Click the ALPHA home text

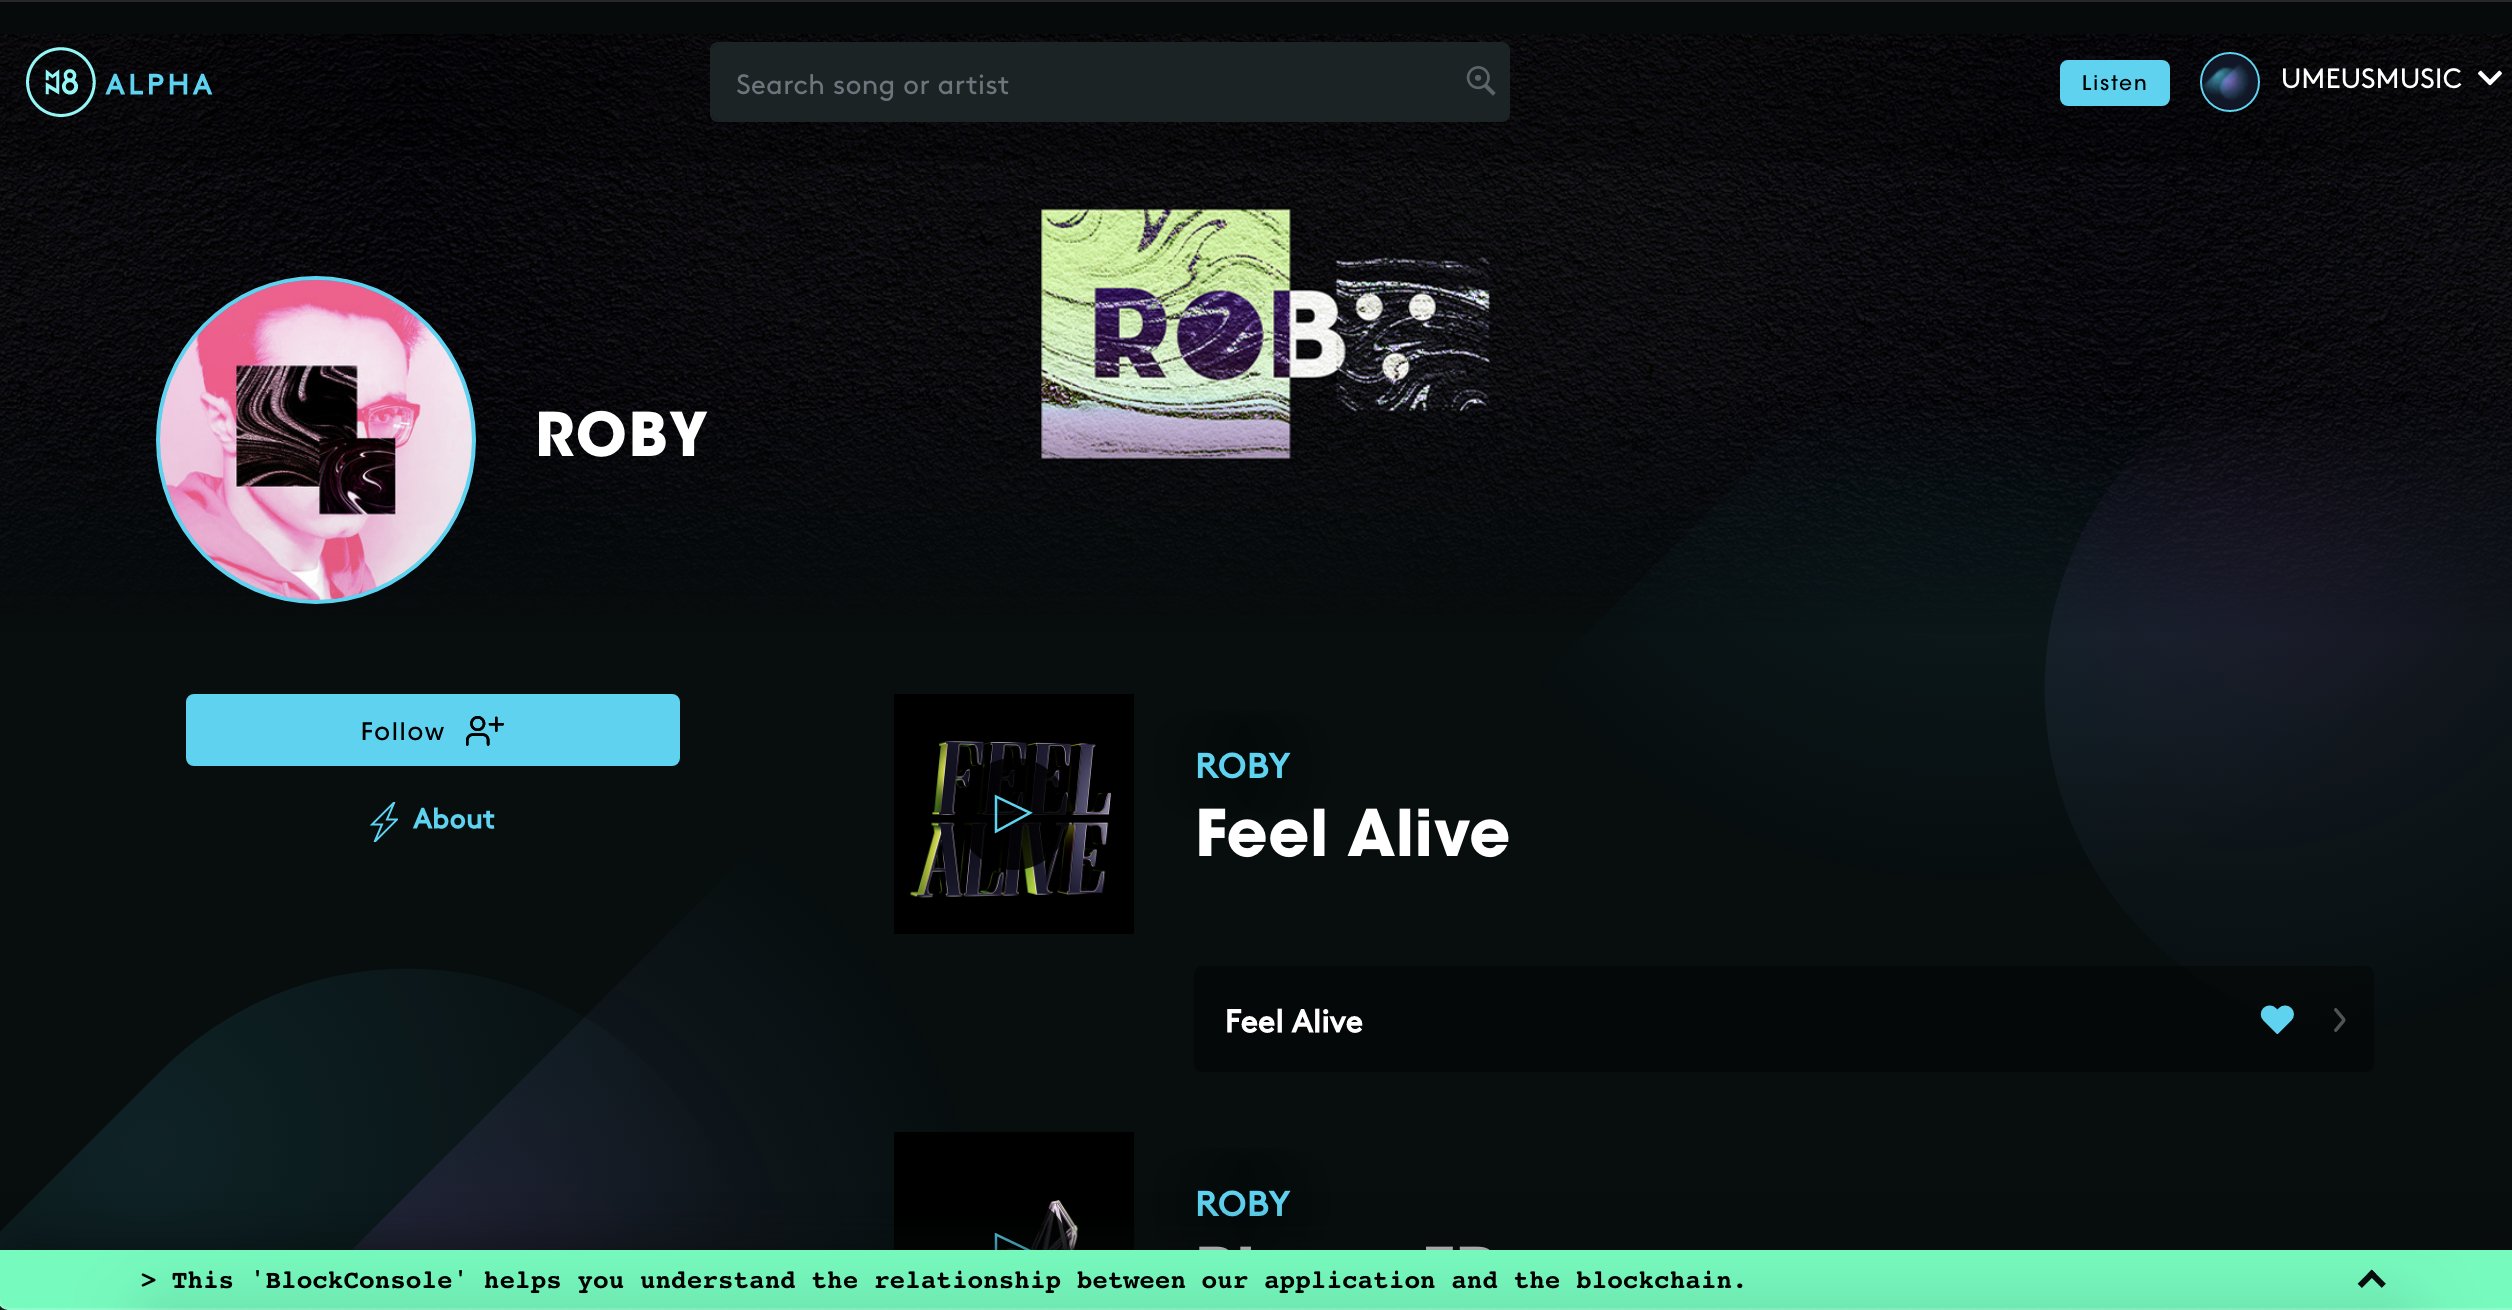coord(159,84)
